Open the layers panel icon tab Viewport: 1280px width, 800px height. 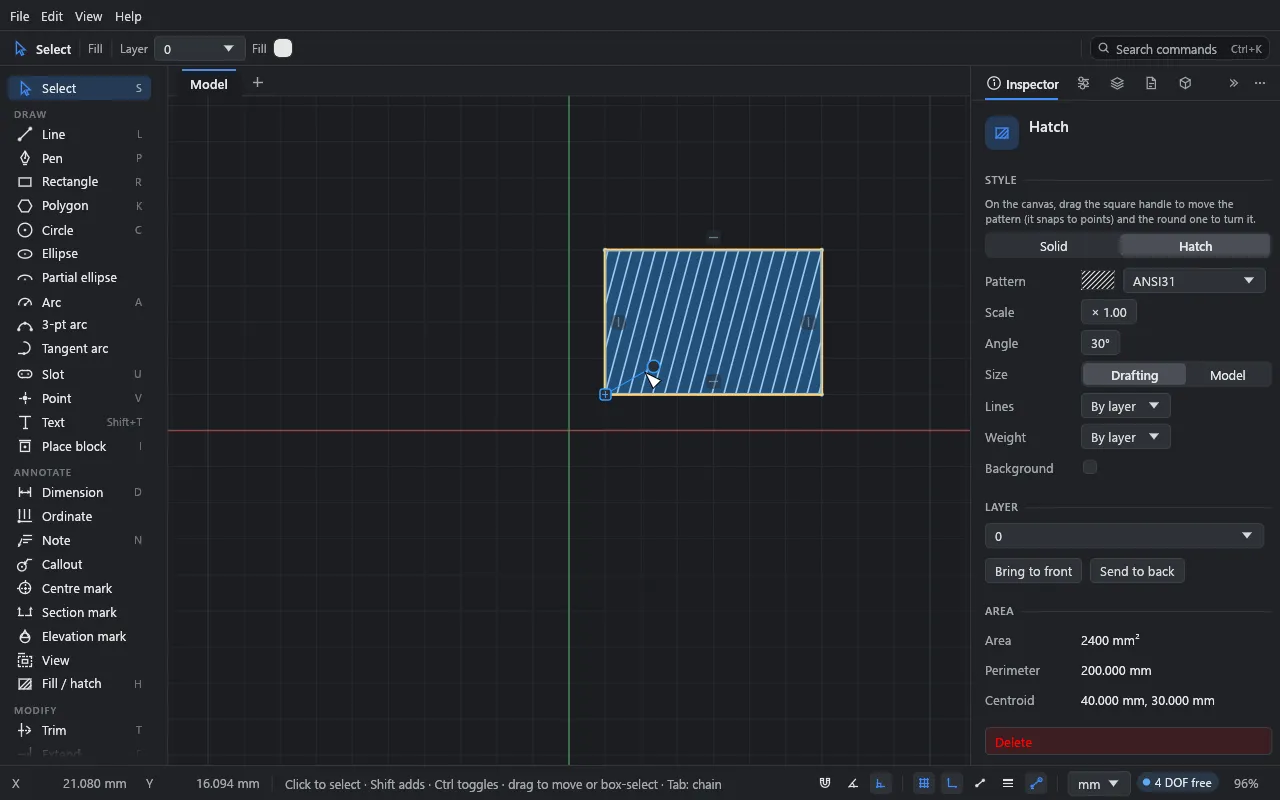point(1117,84)
